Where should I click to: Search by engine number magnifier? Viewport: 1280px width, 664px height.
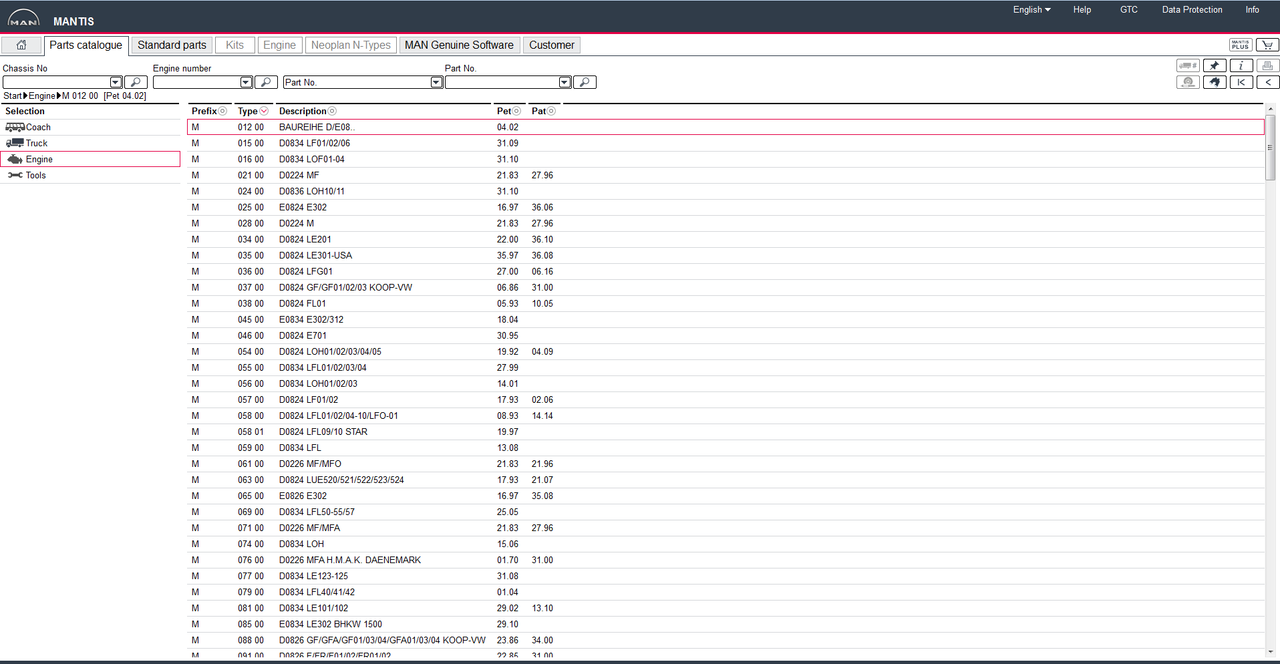tap(266, 82)
